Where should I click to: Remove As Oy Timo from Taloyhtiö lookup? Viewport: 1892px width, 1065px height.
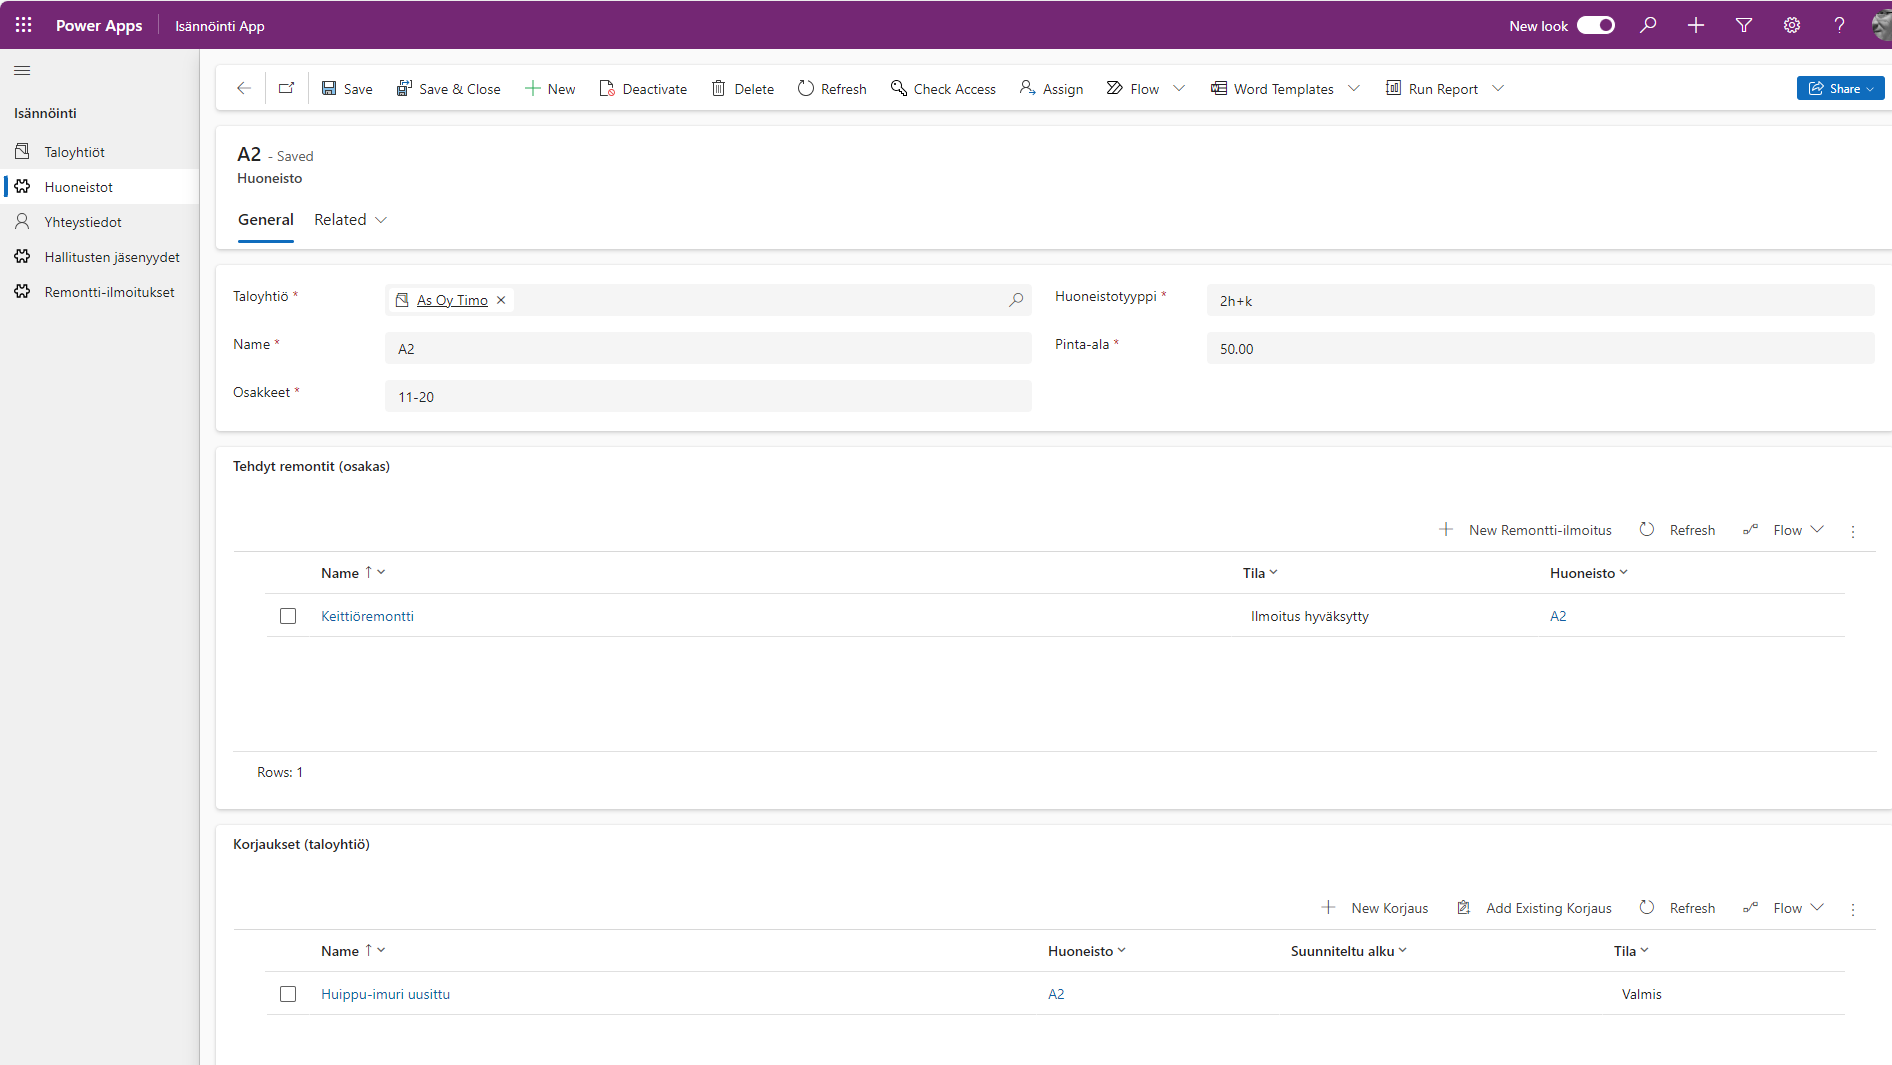[501, 300]
